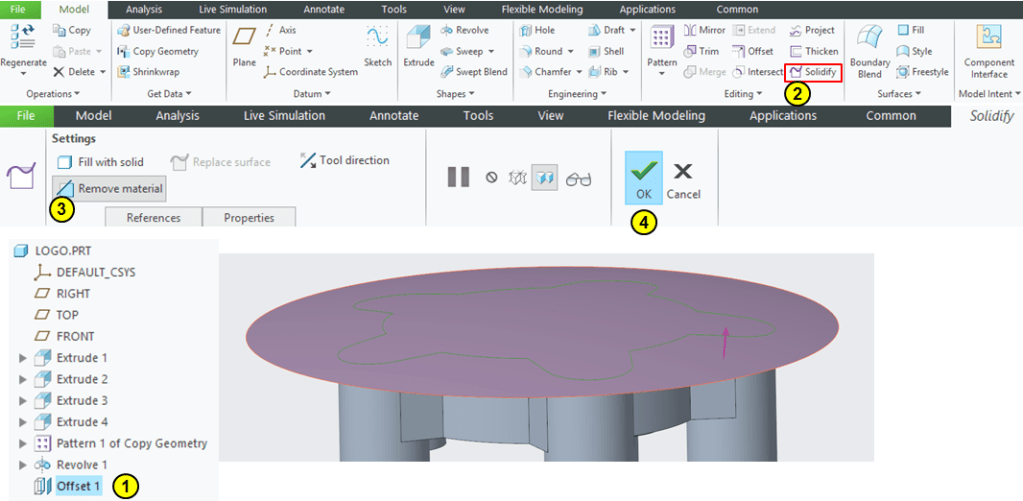Select Offset 1 in the model tree

78,486
